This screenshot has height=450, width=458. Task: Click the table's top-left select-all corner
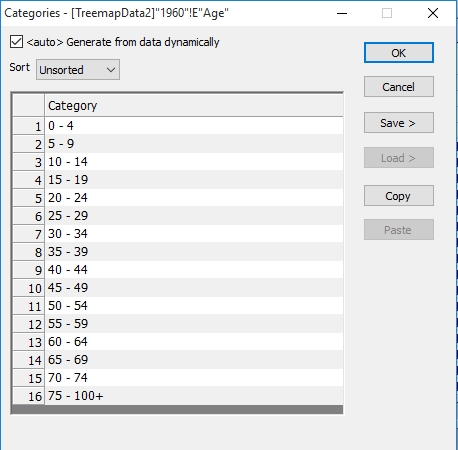tap(29, 105)
